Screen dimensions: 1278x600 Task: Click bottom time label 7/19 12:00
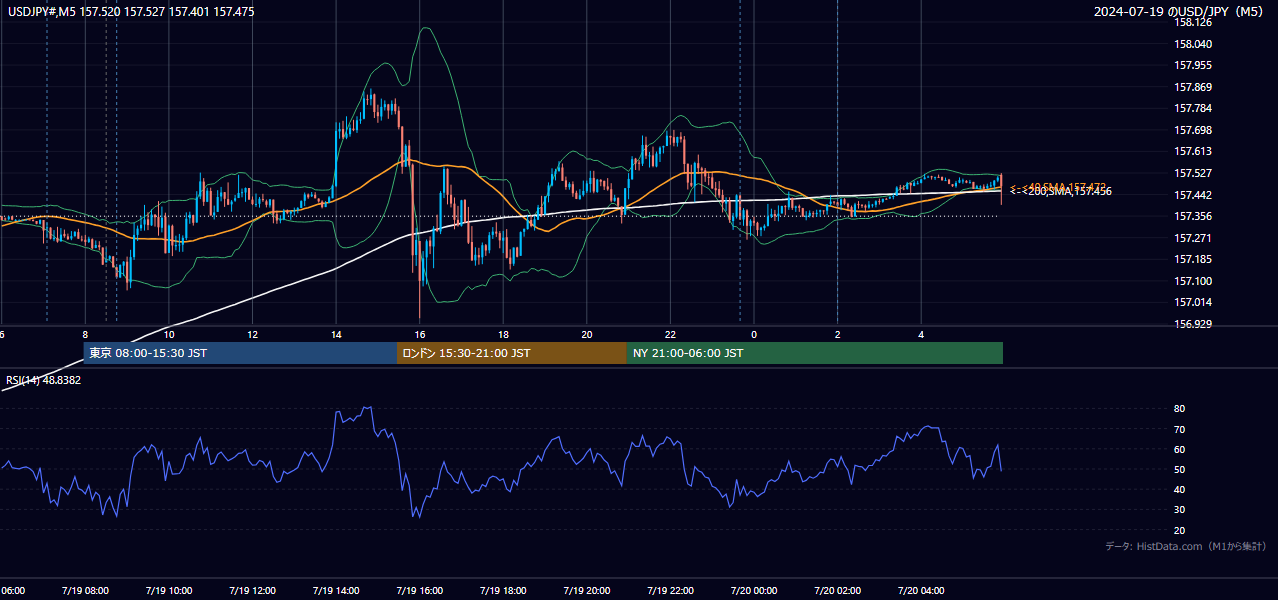252,591
